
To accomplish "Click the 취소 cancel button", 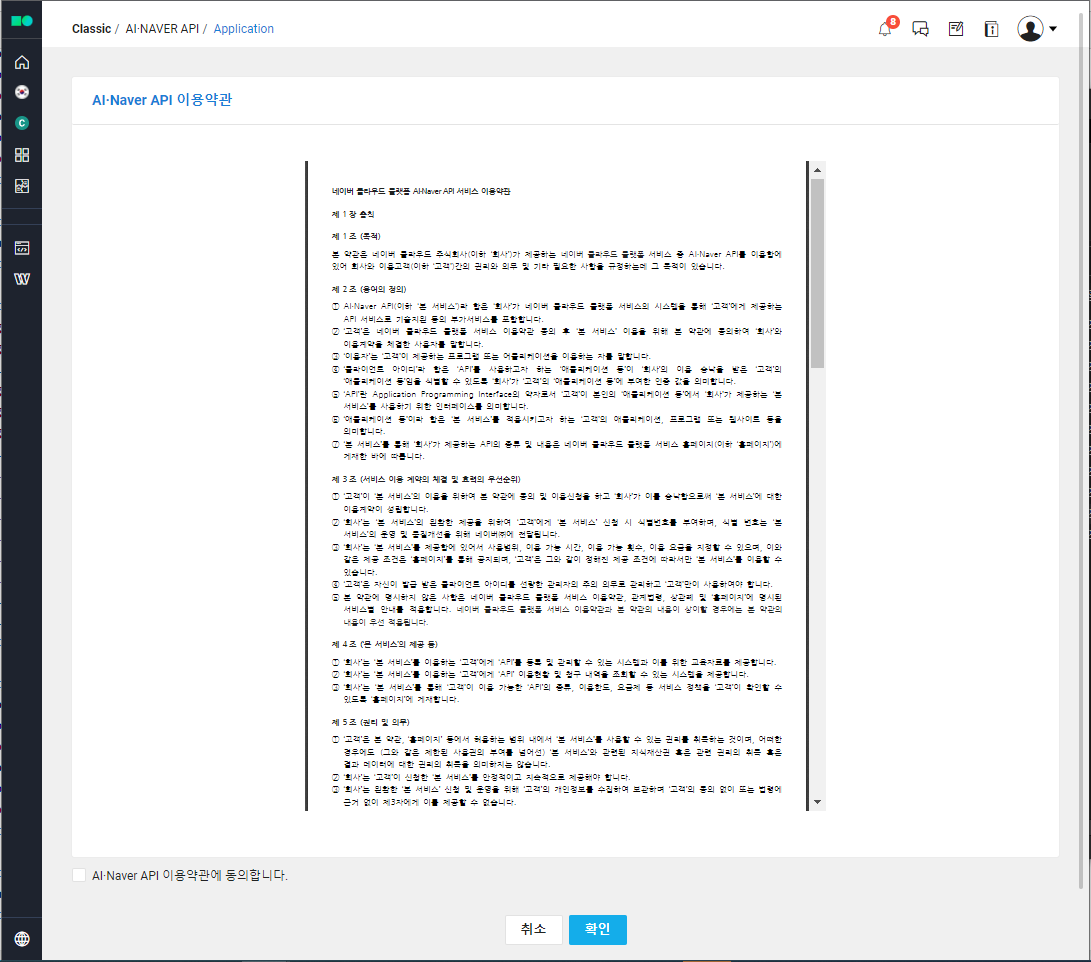I will point(534,929).
